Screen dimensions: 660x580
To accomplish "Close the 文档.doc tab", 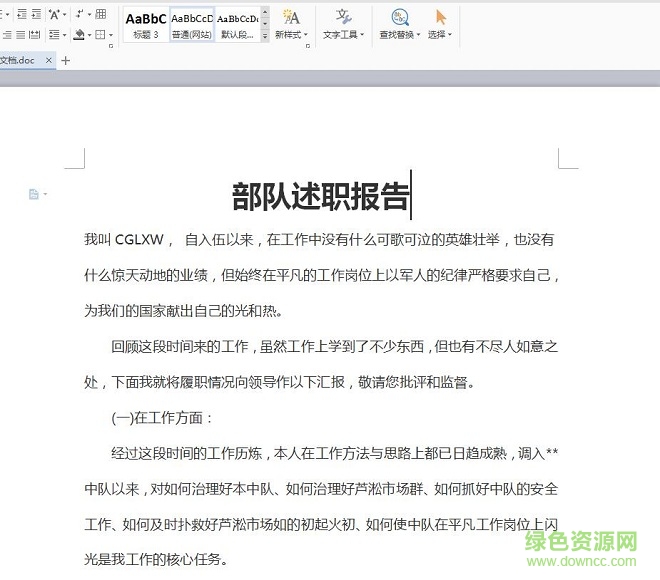I will (x=49, y=60).
